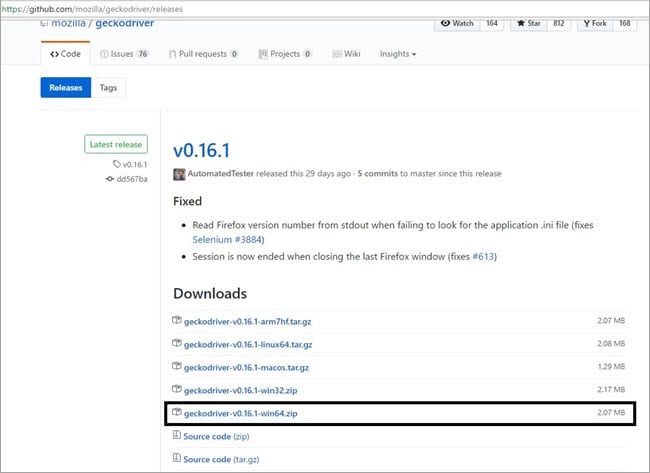Switch to the Tags view
This screenshot has height=473, width=650.
(108, 87)
